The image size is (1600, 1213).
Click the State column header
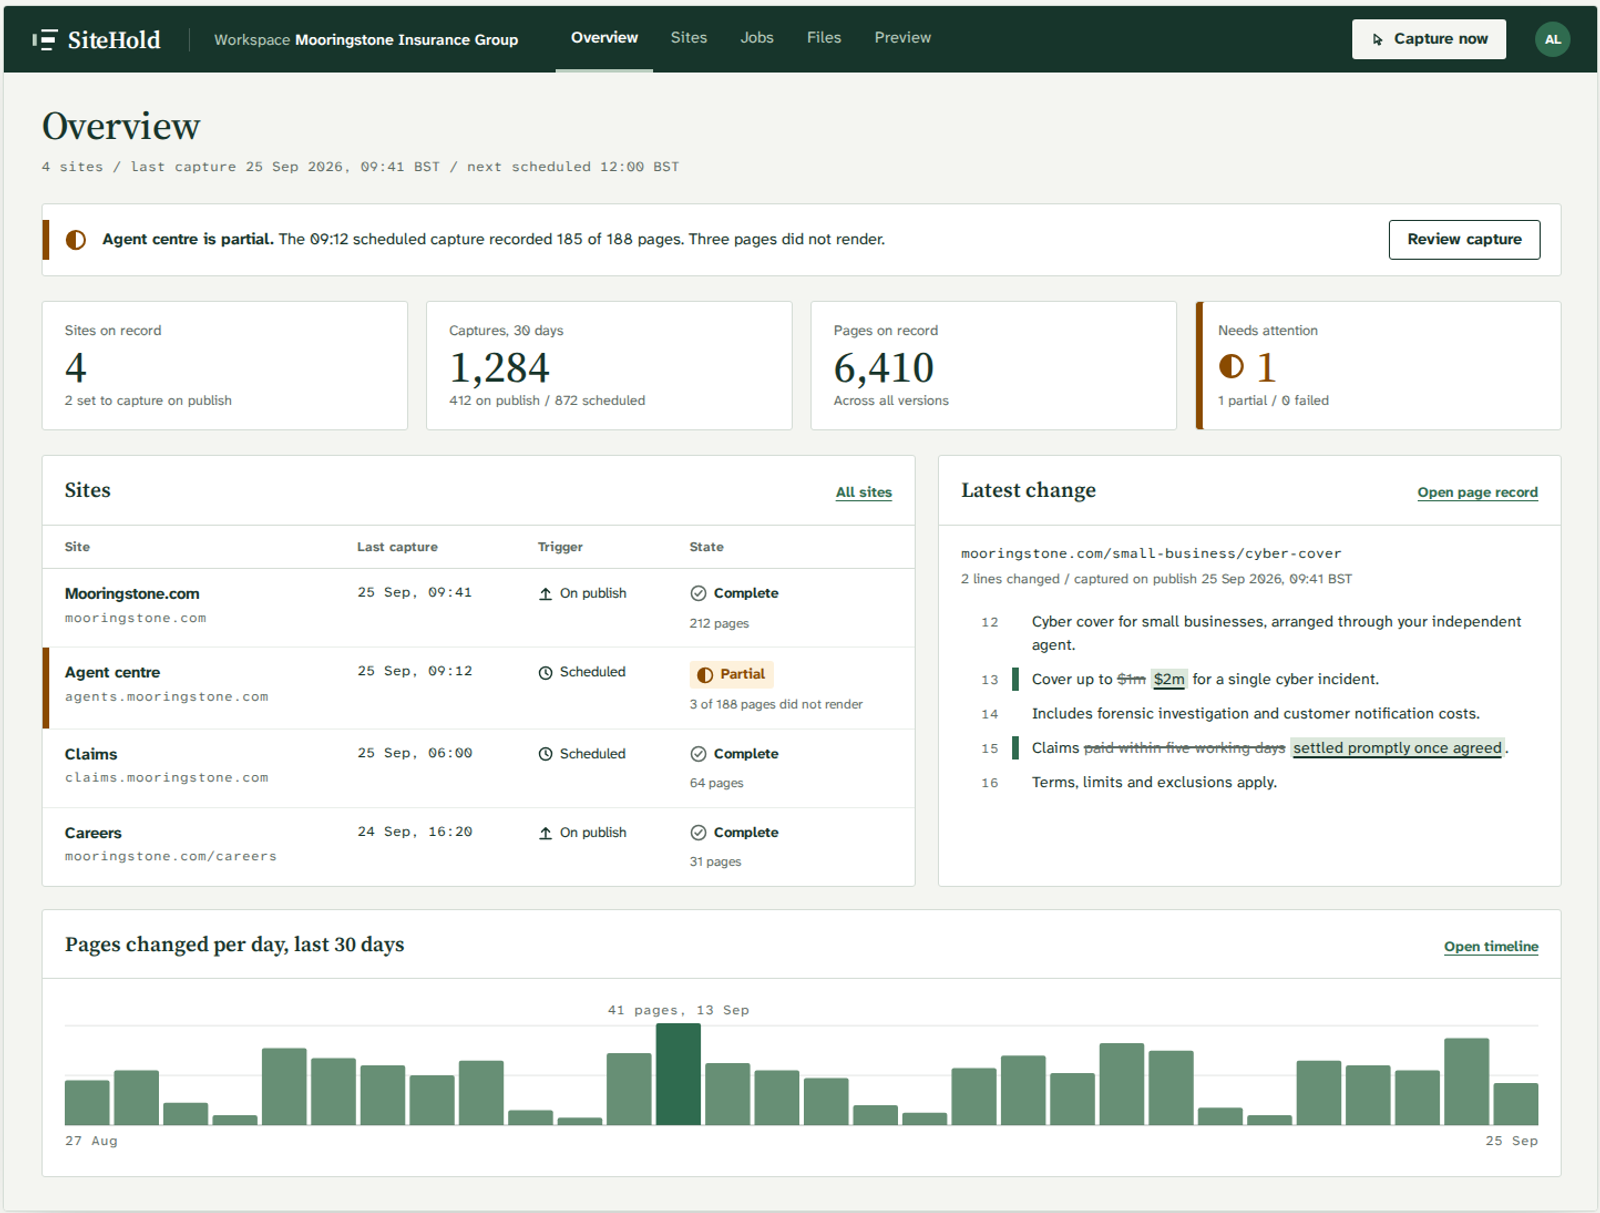[706, 547]
